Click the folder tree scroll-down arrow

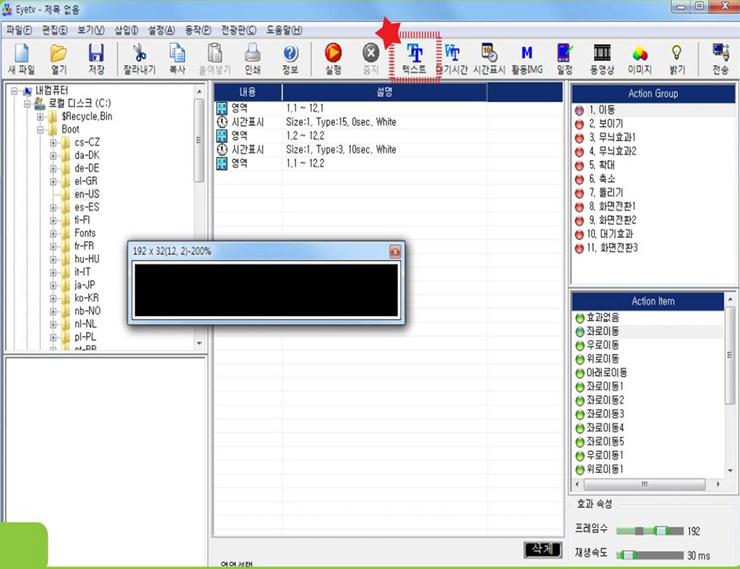(x=199, y=343)
